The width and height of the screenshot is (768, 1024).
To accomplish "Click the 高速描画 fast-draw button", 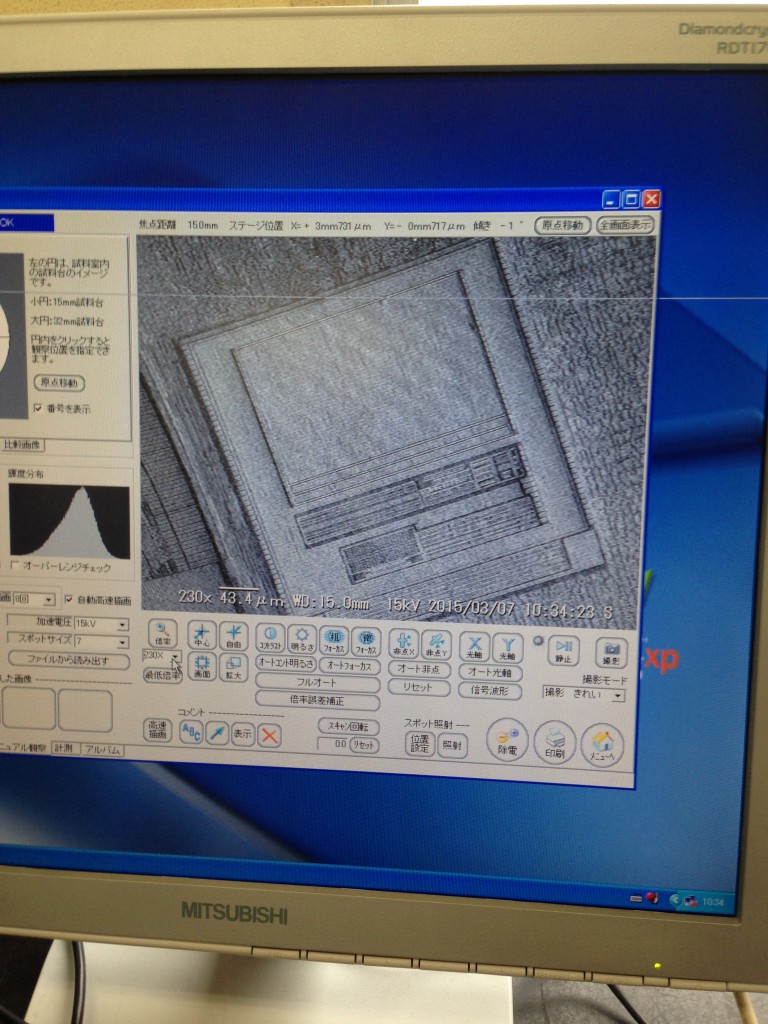I will coord(157,729).
